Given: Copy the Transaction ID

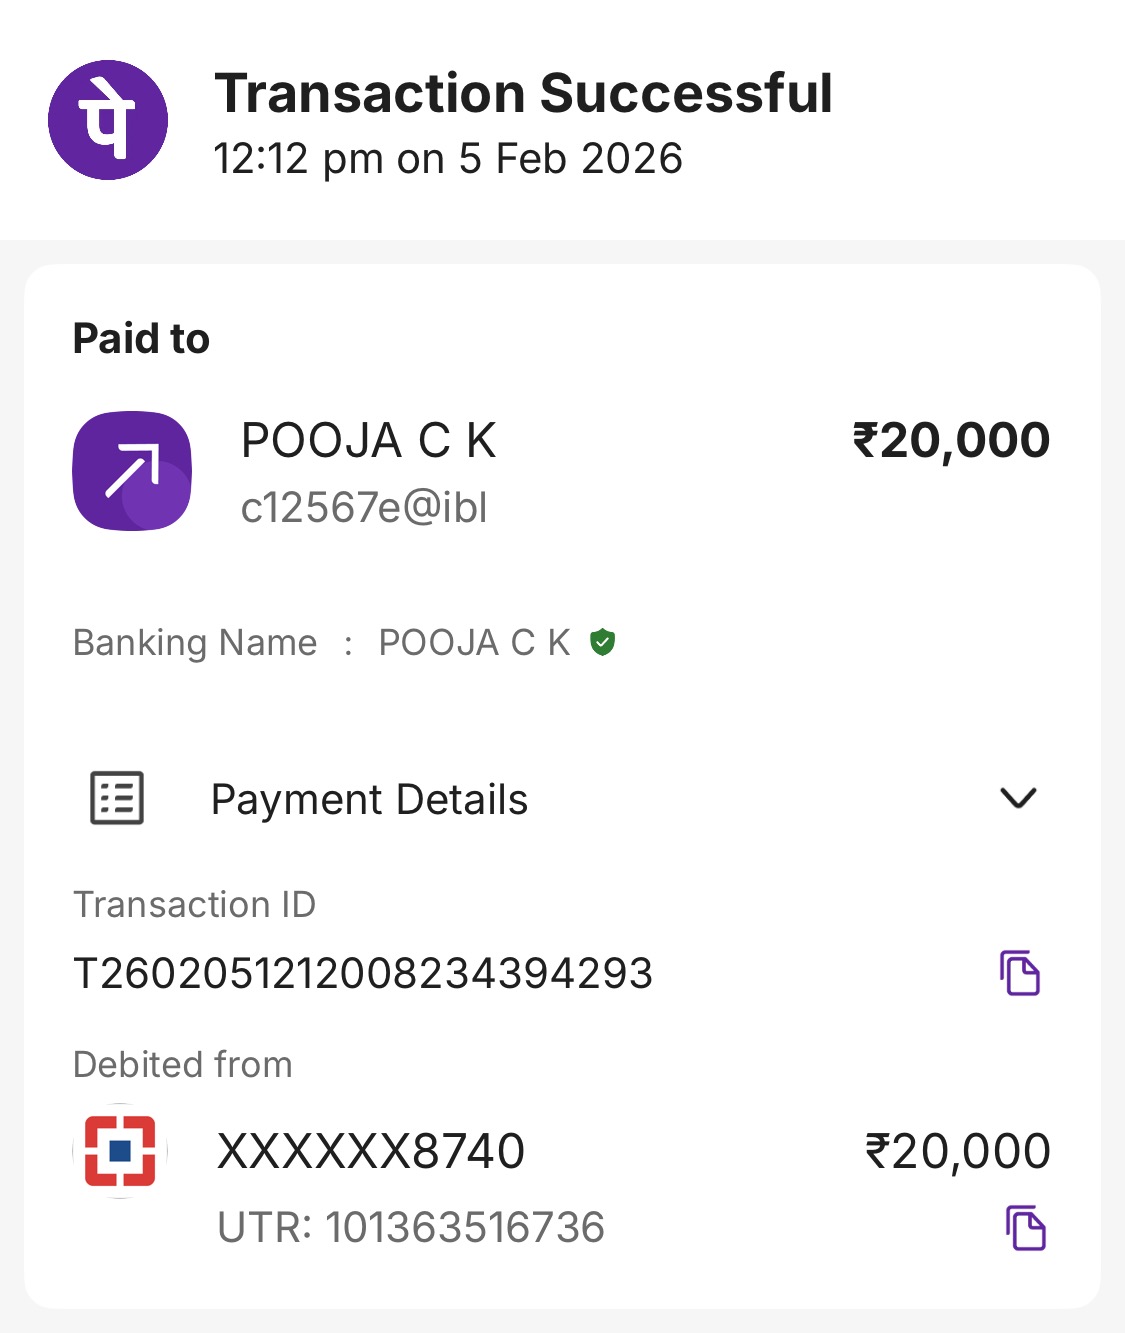Looking at the screenshot, I should (x=1020, y=973).
